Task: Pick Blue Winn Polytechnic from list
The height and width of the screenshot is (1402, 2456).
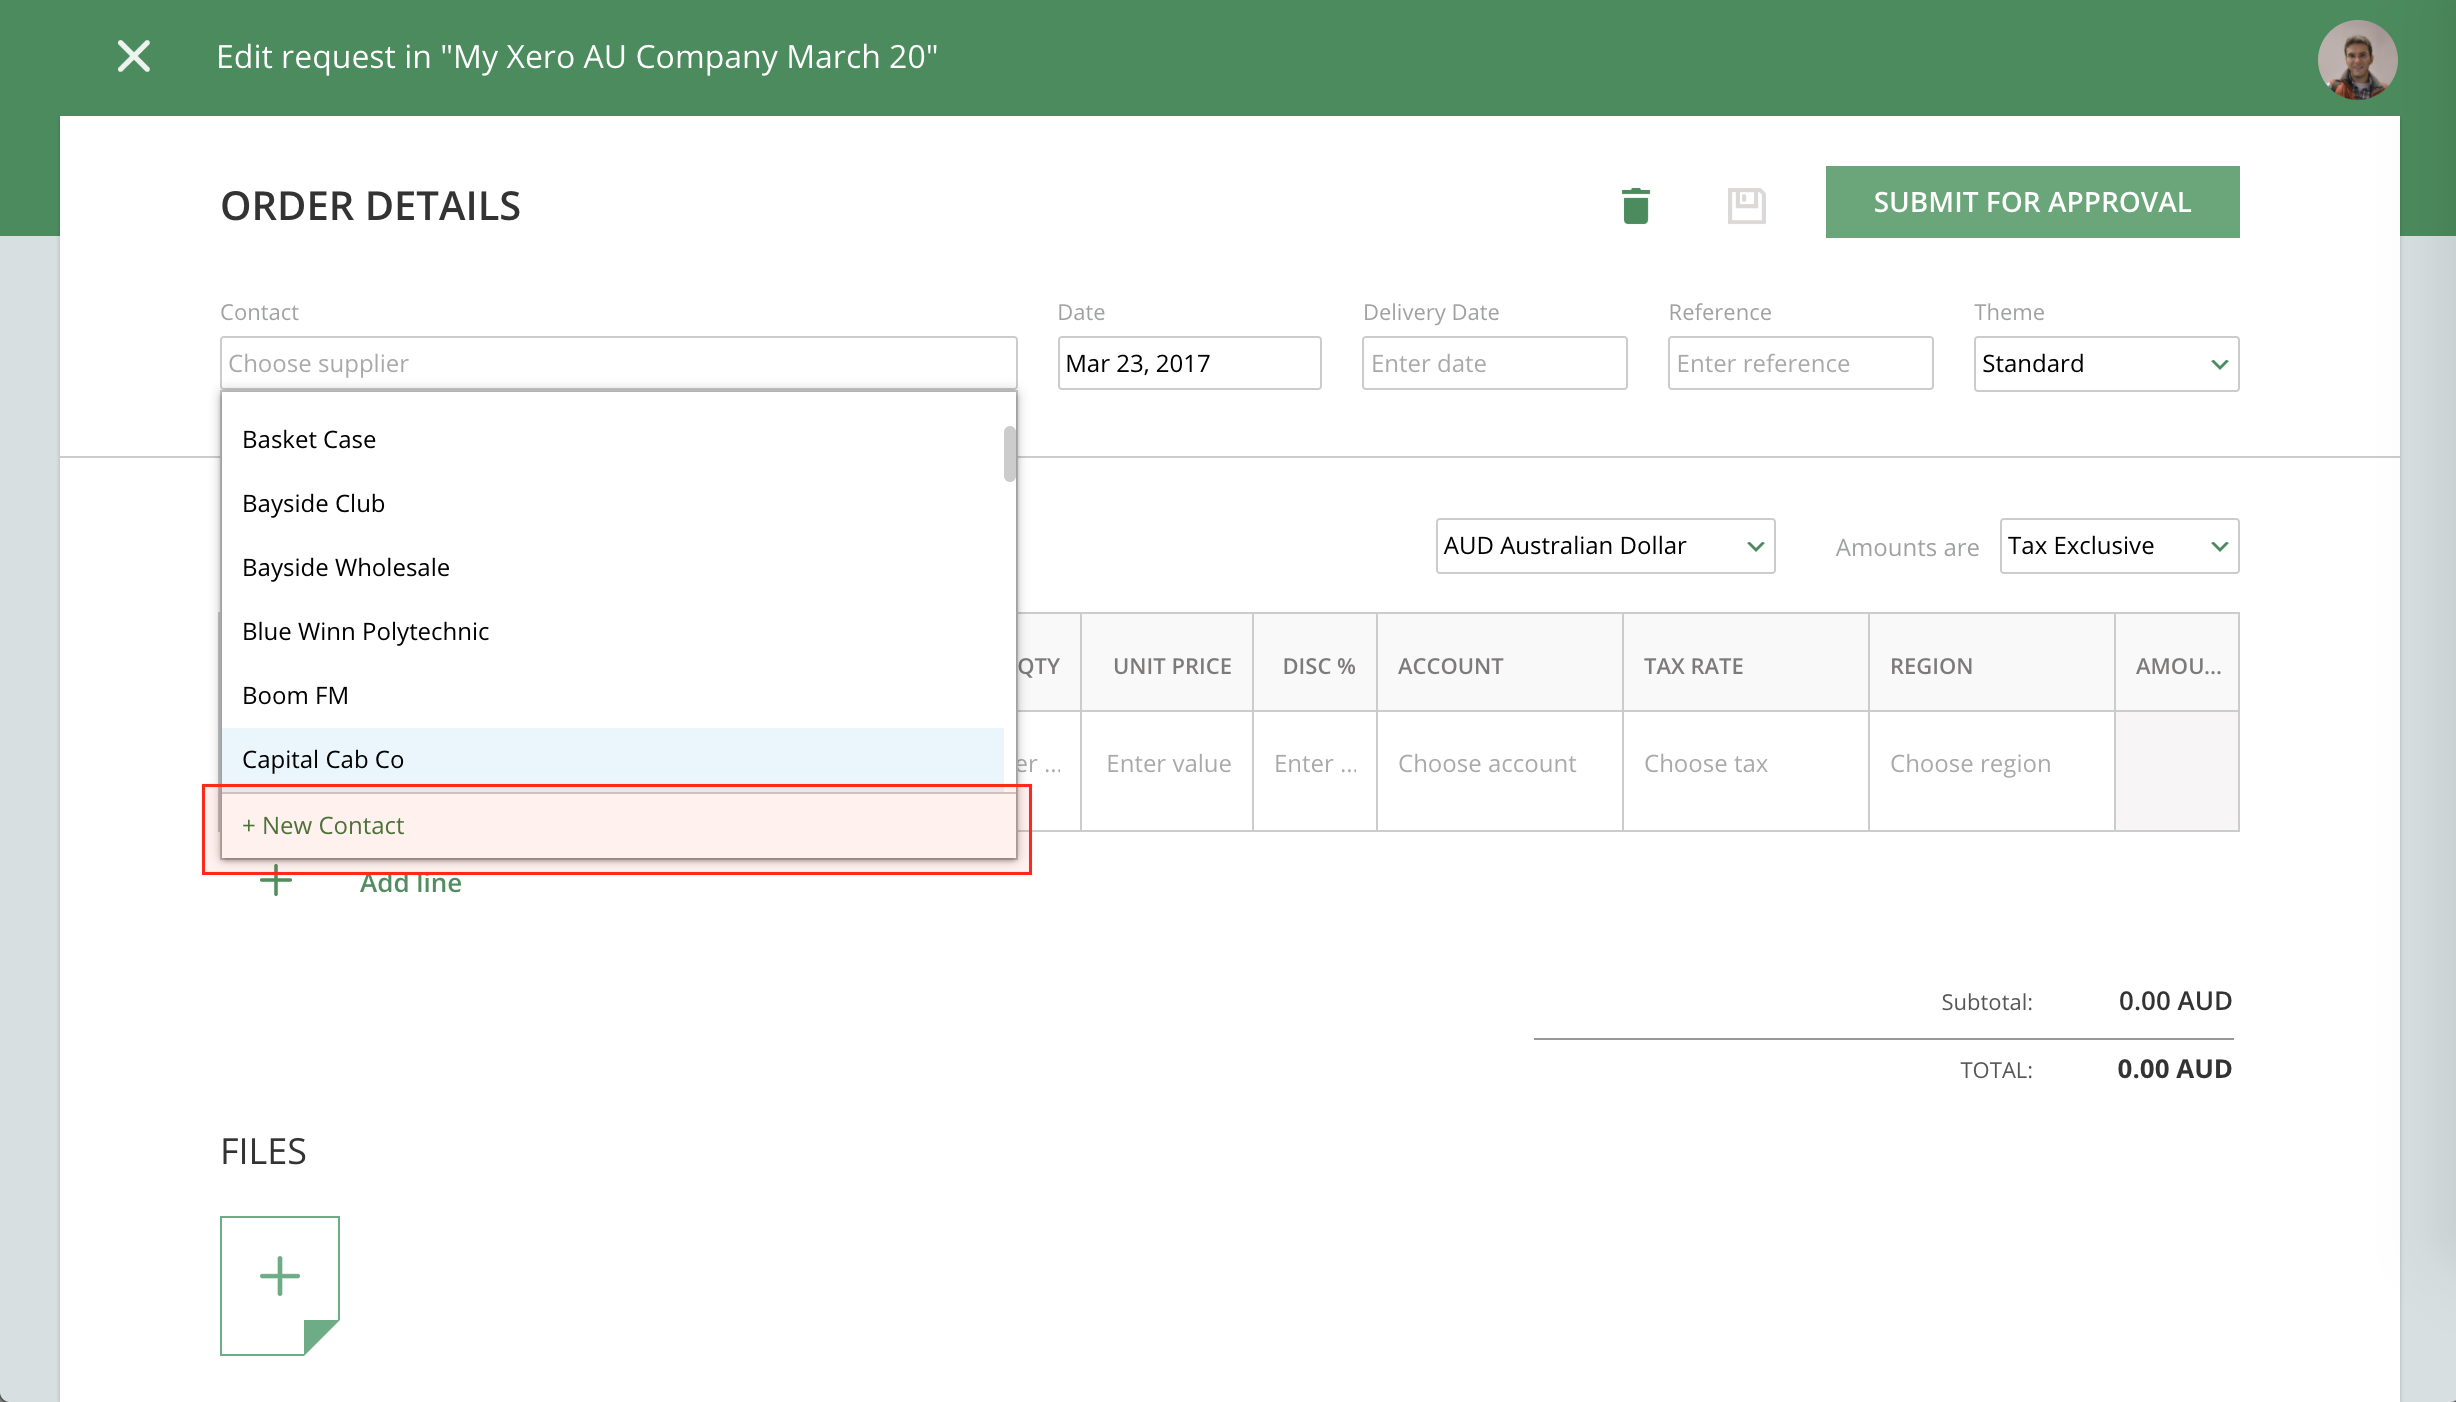Action: click(x=366, y=632)
